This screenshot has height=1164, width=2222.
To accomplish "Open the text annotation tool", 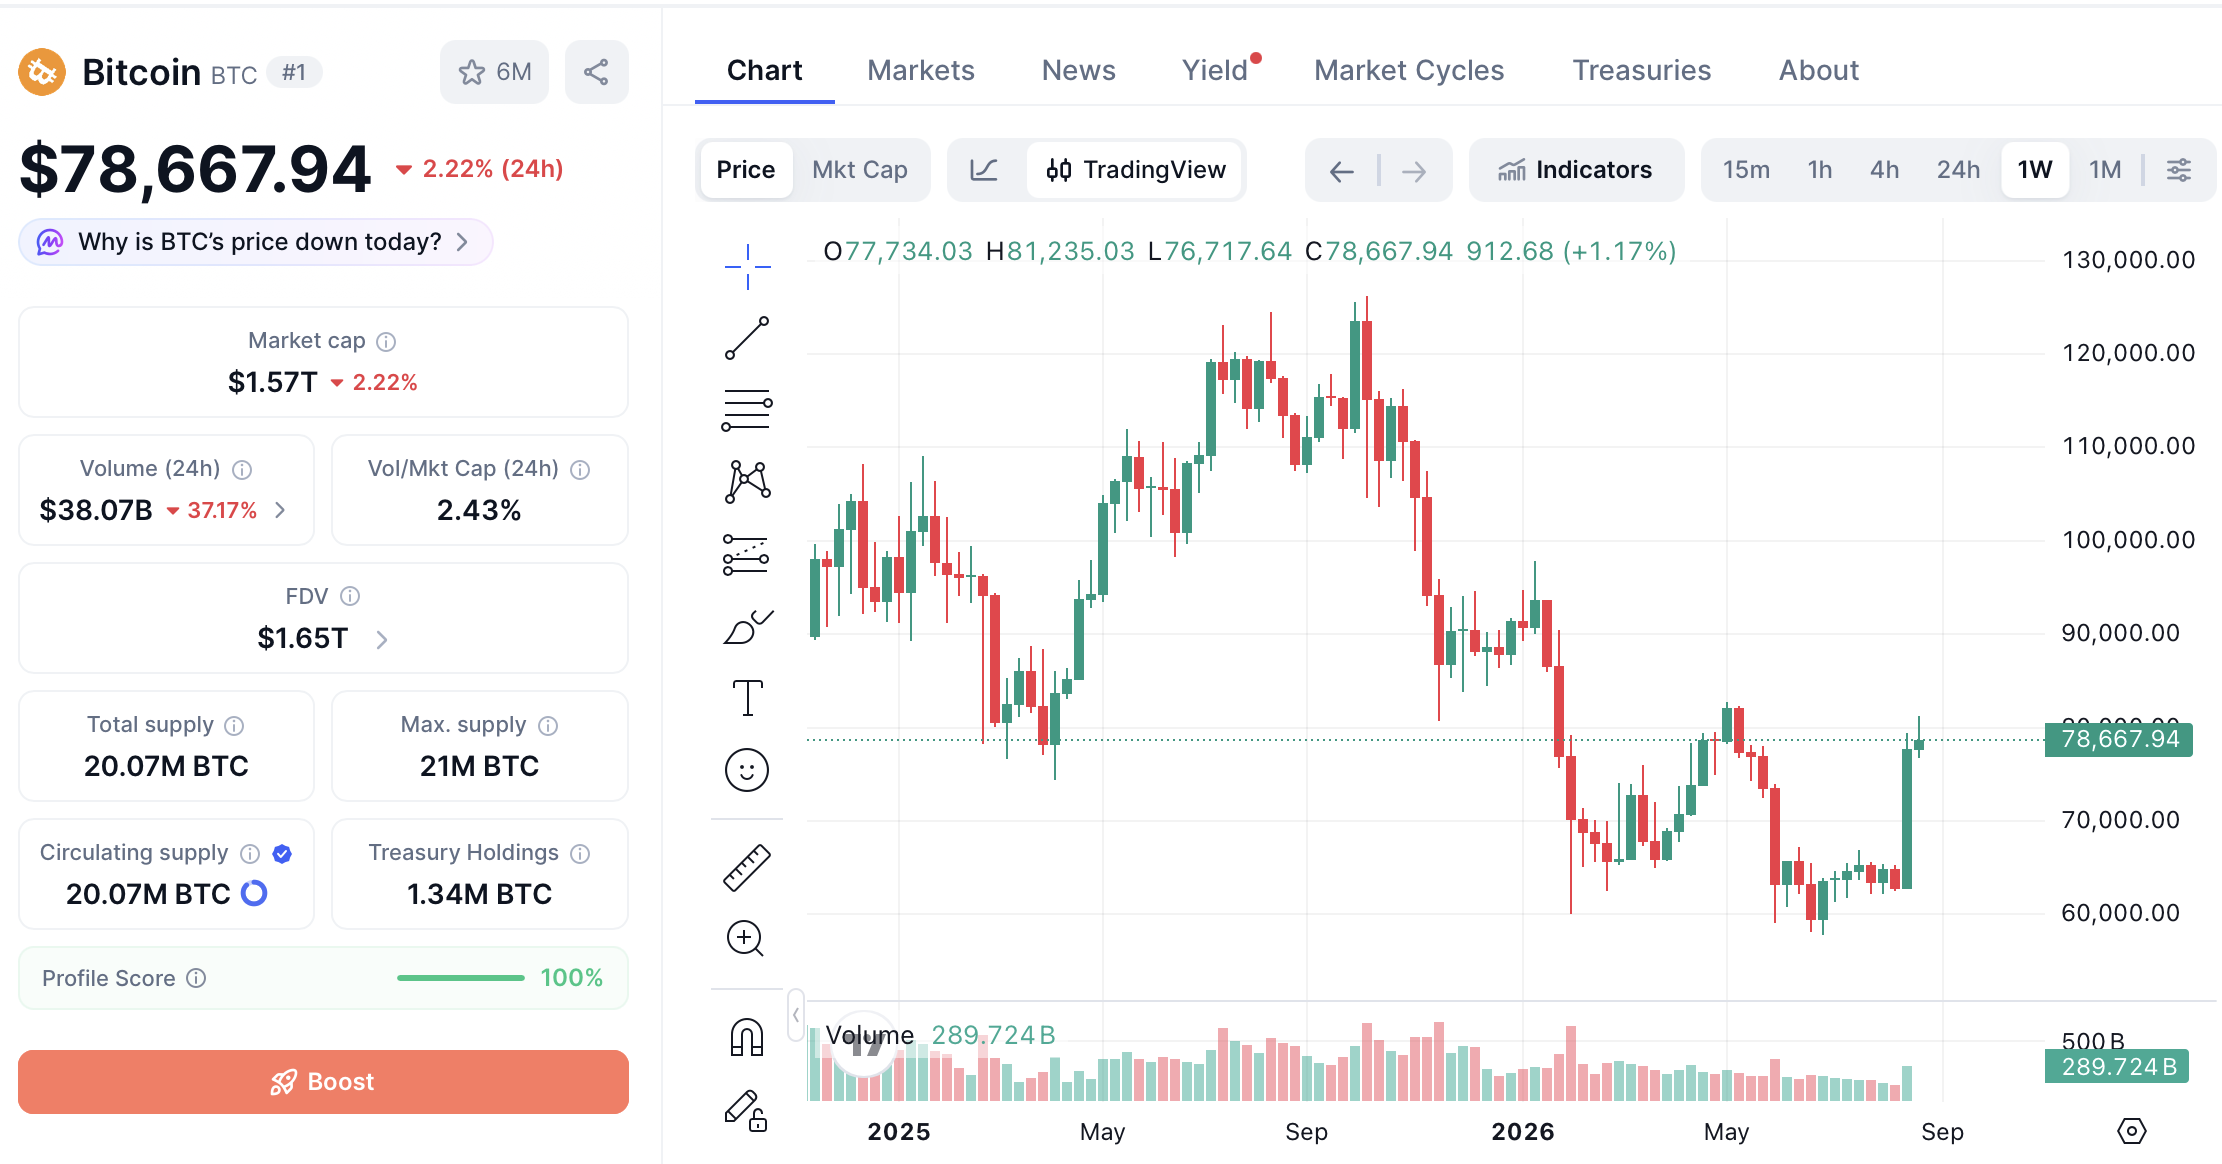I will click(x=747, y=698).
